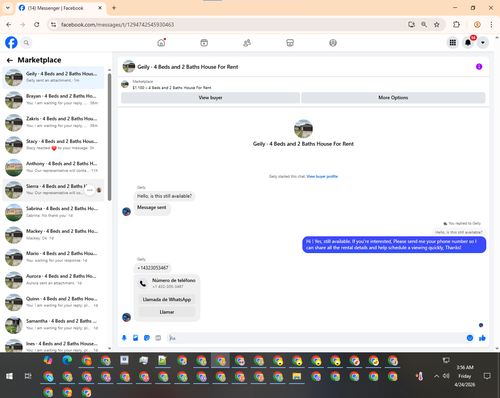Click the More Options button

point(393,98)
